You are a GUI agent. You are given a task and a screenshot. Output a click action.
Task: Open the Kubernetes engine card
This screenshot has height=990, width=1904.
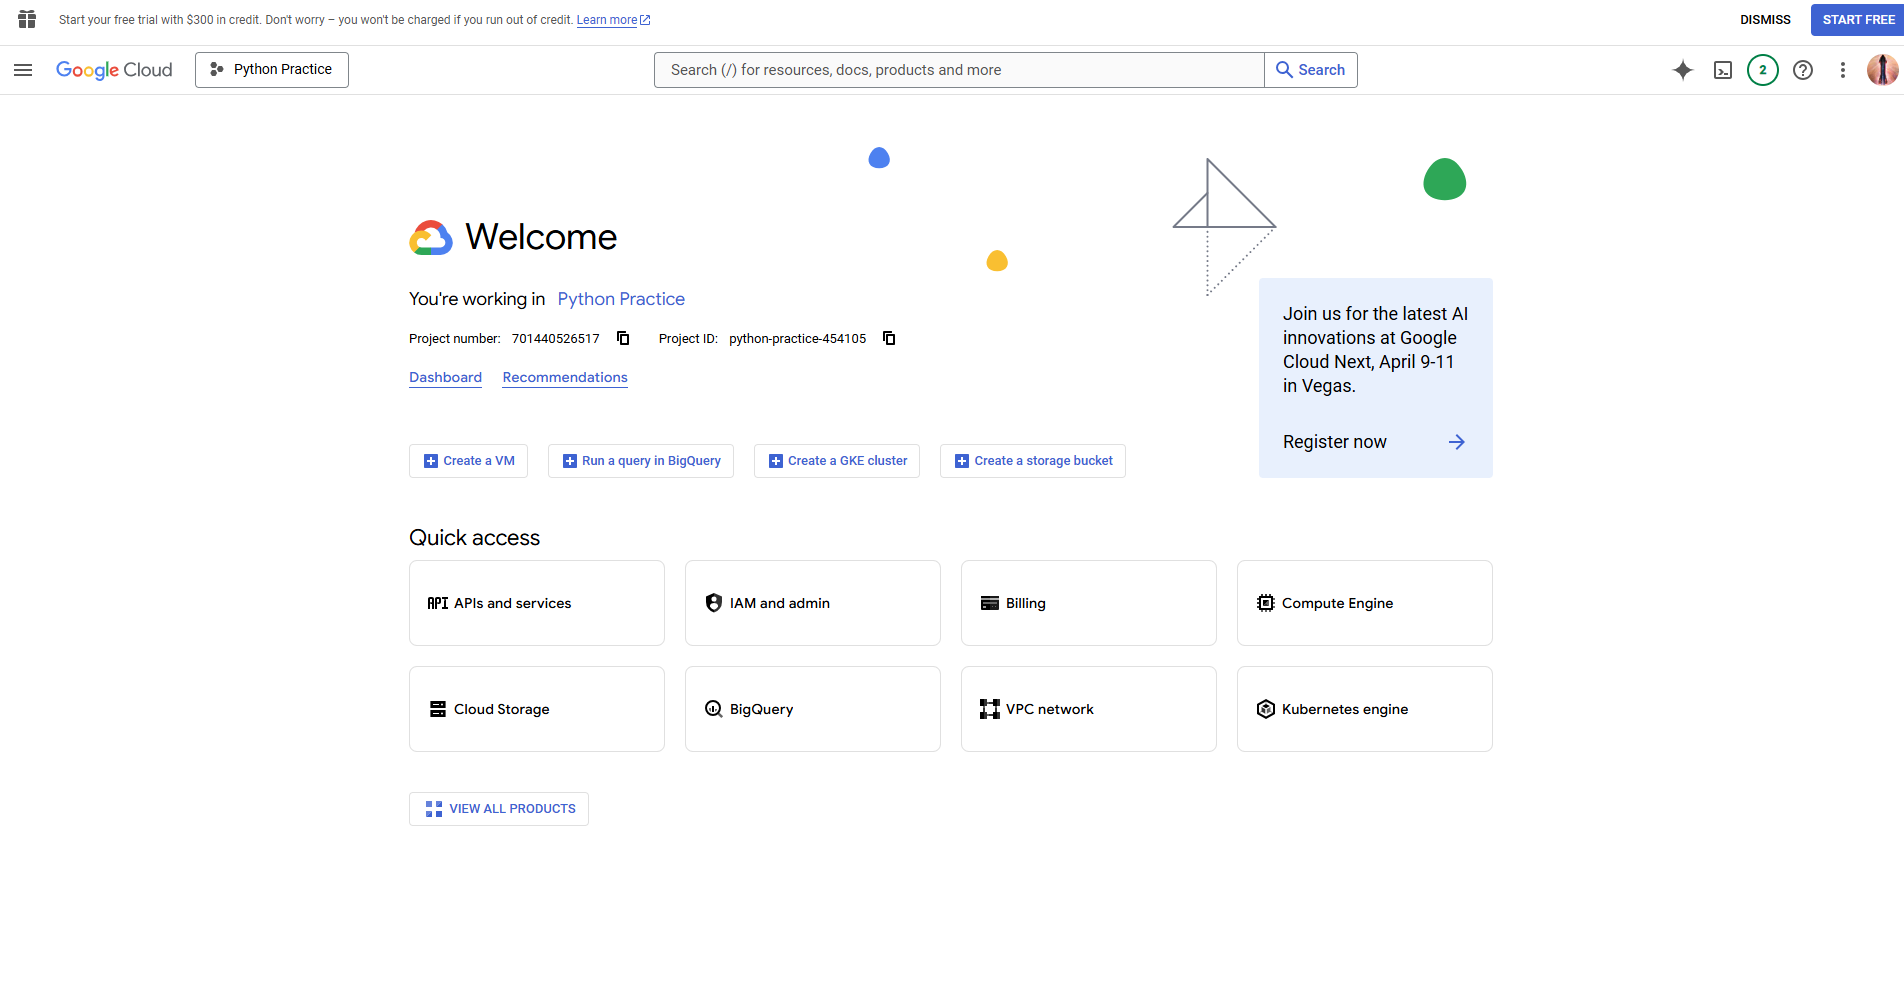[x=1365, y=709]
